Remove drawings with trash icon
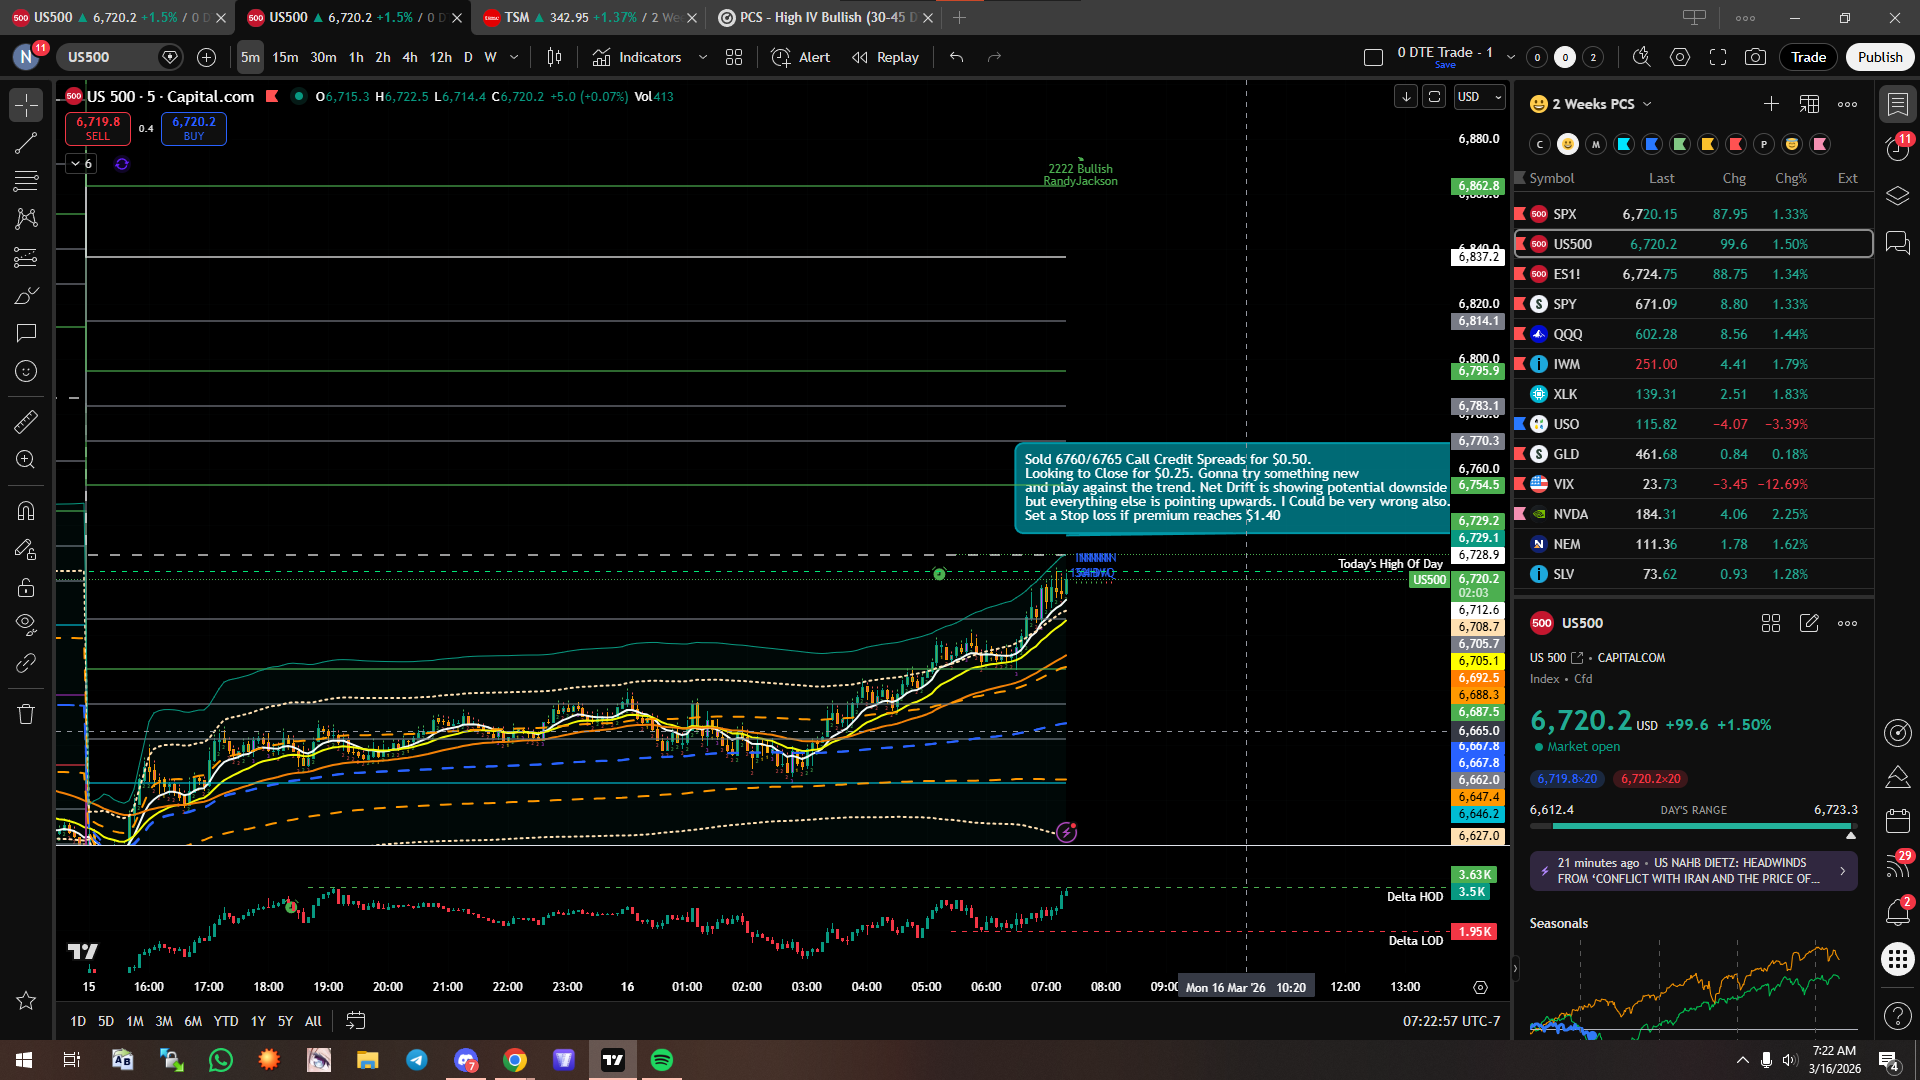The height and width of the screenshot is (1080, 1920). 26,714
